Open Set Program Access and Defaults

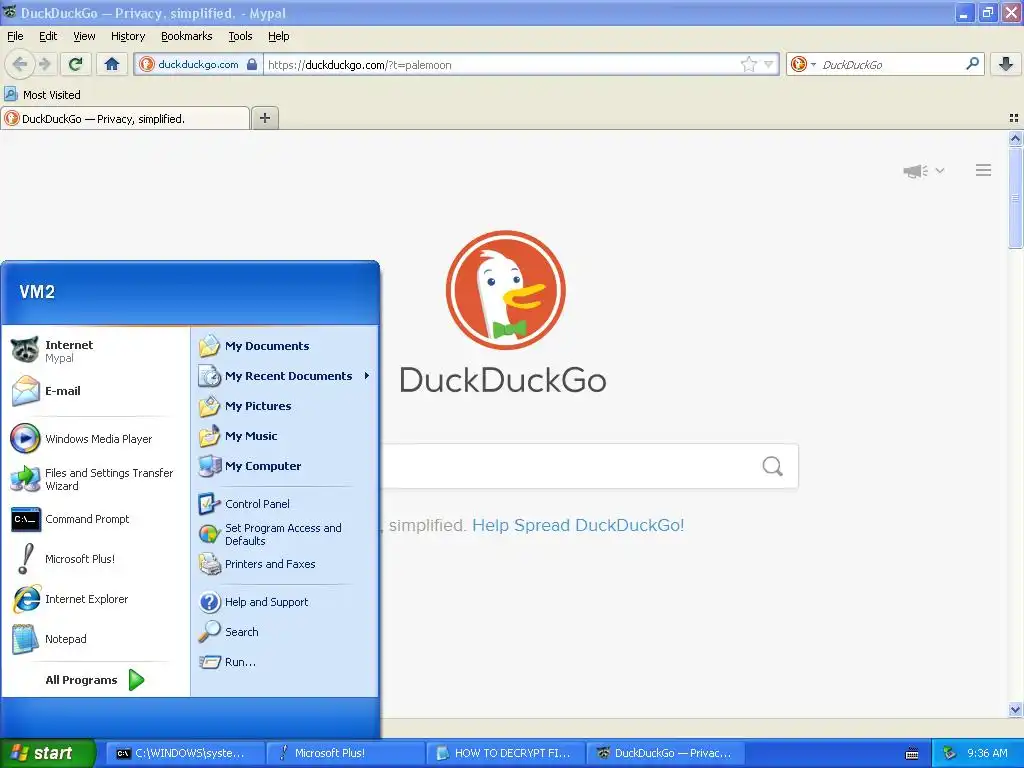tap(284, 534)
